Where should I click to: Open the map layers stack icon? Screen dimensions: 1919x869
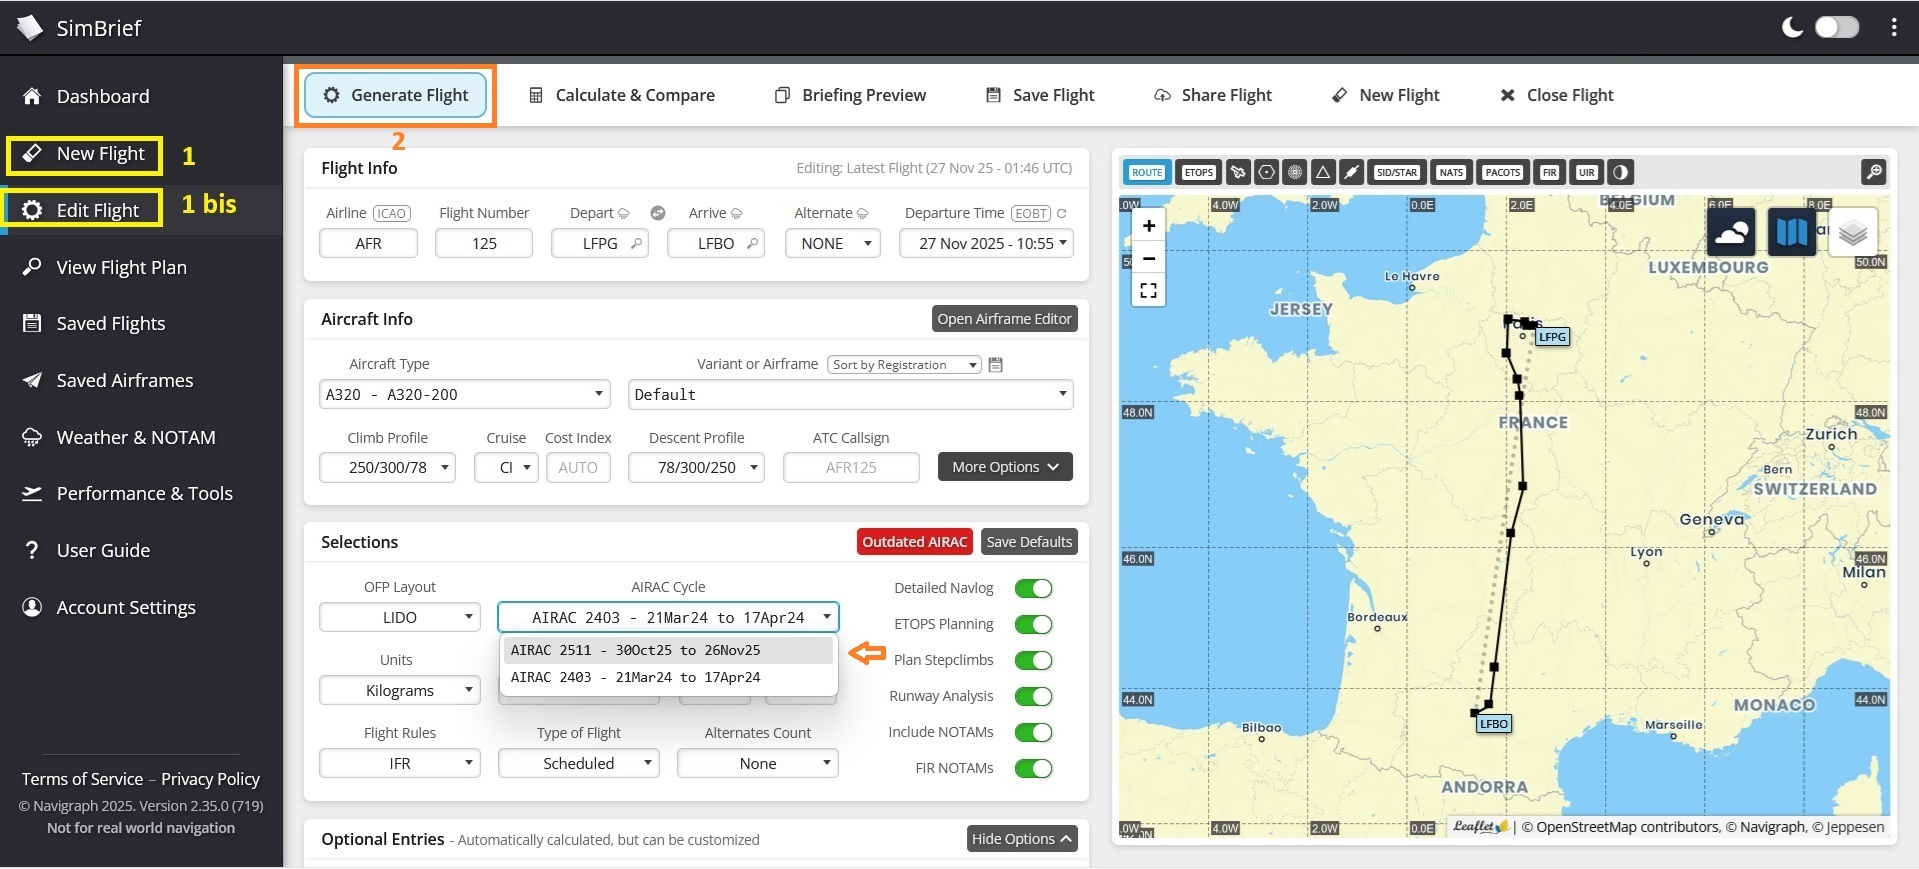(x=1852, y=233)
